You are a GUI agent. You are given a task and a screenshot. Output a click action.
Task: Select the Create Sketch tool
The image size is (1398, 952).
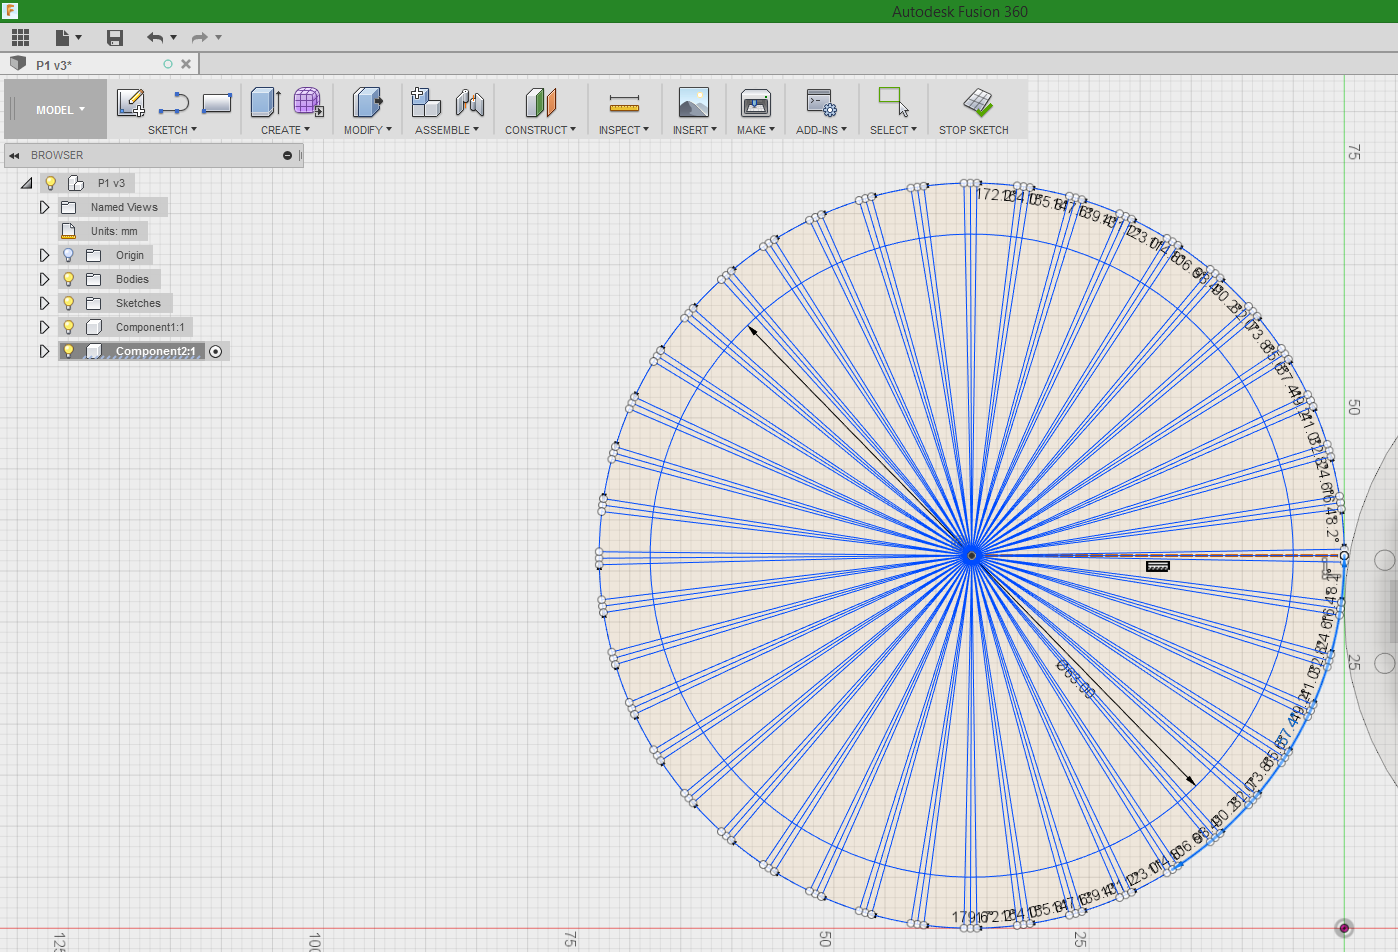(x=131, y=102)
